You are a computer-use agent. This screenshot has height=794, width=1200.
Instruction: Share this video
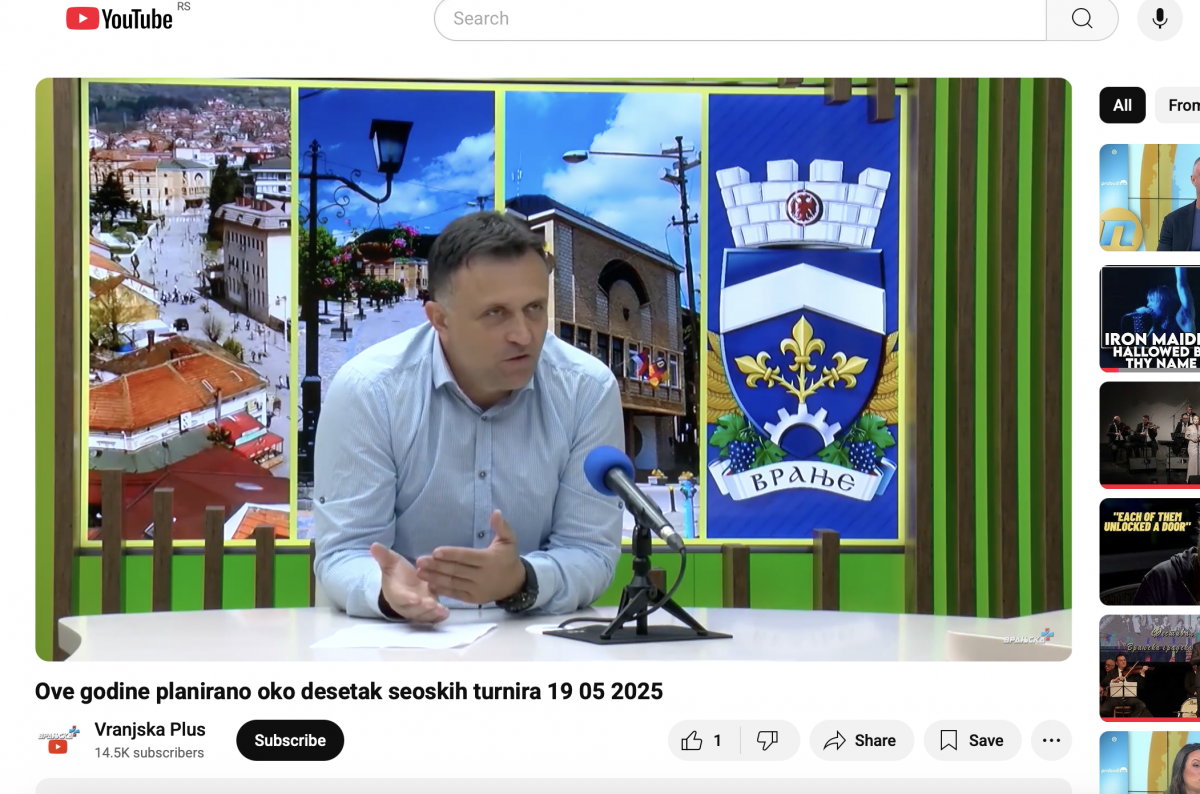861,740
